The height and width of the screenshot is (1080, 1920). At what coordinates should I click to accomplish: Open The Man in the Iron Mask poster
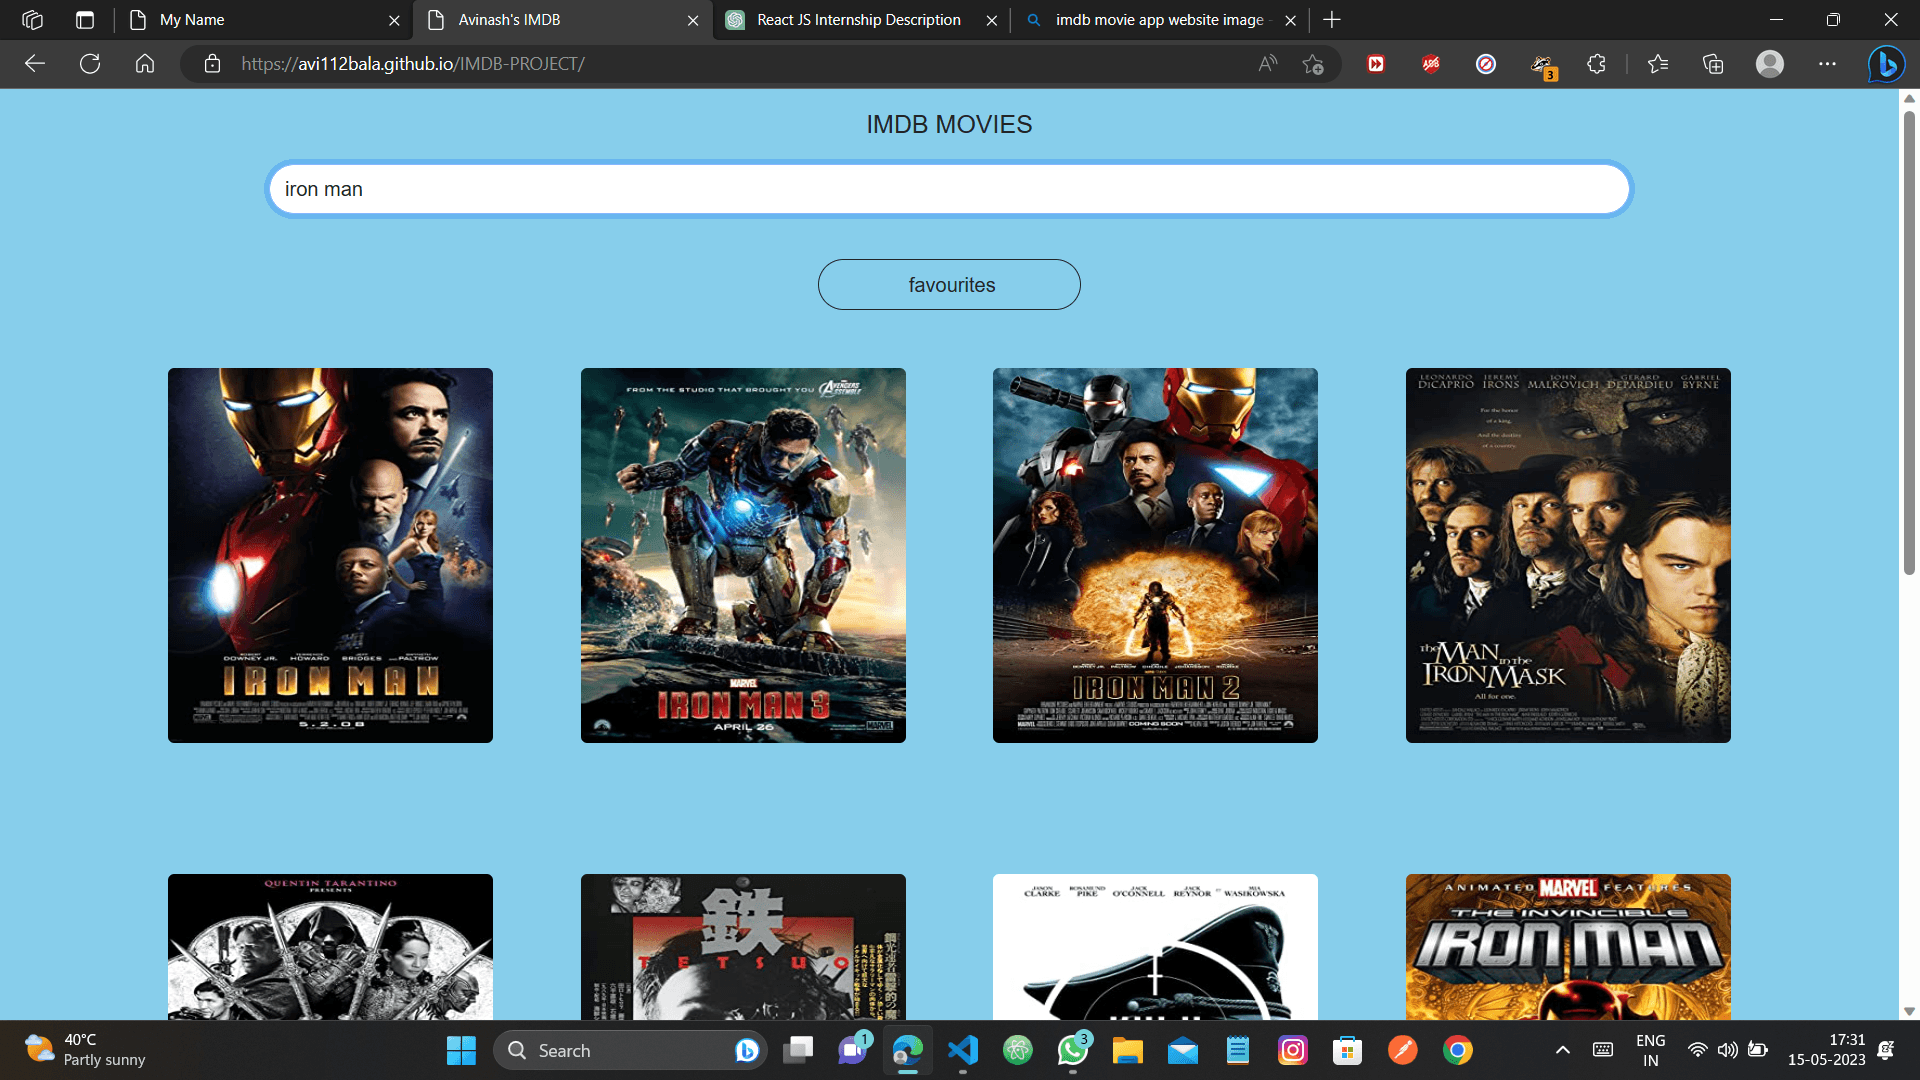tap(1568, 555)
